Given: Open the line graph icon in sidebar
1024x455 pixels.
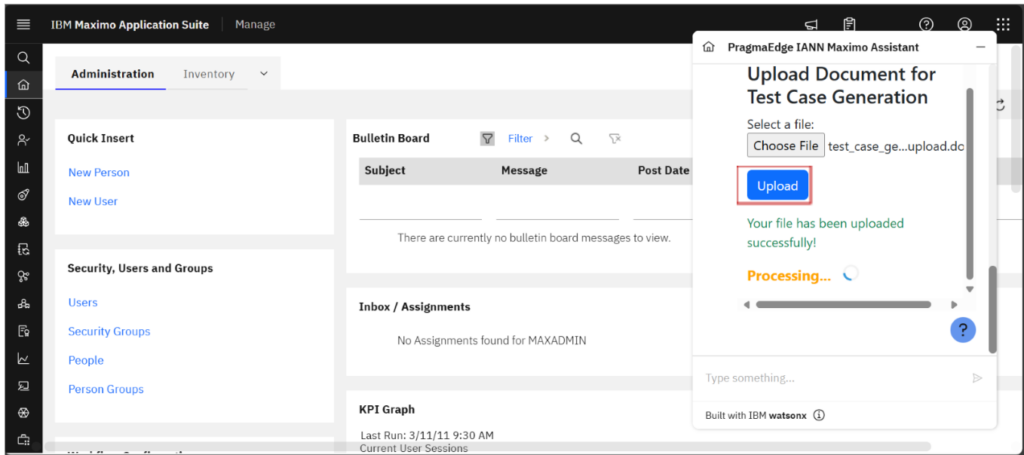Looking at the screenshot, I should (24, 358).
